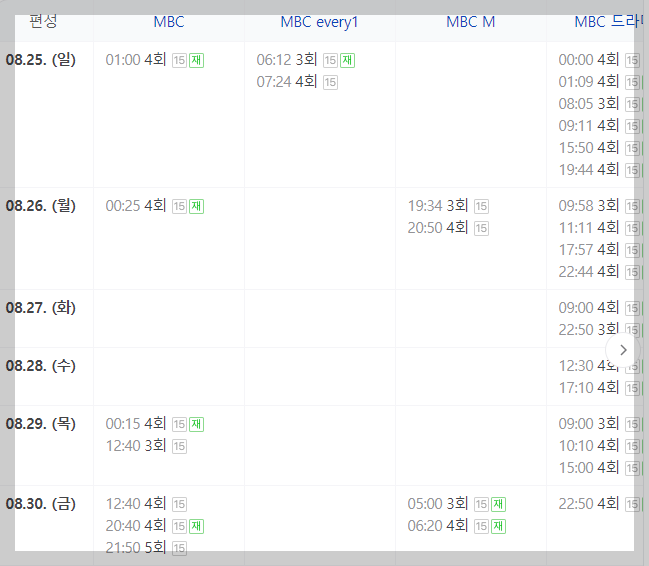Click the 재 badge beside 00:15 4회
This screenshot has width=649, height=566.
coord(197,424)
